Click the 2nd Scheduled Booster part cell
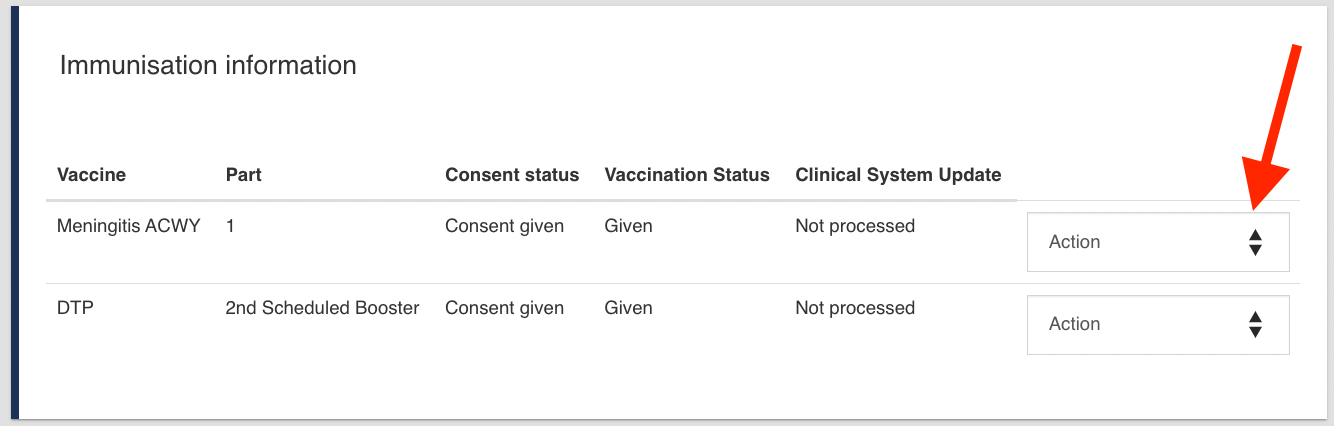 322,308
